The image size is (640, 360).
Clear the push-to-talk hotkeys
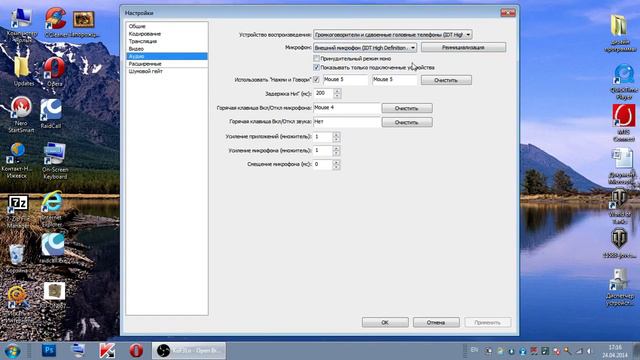tap(446, 80)
